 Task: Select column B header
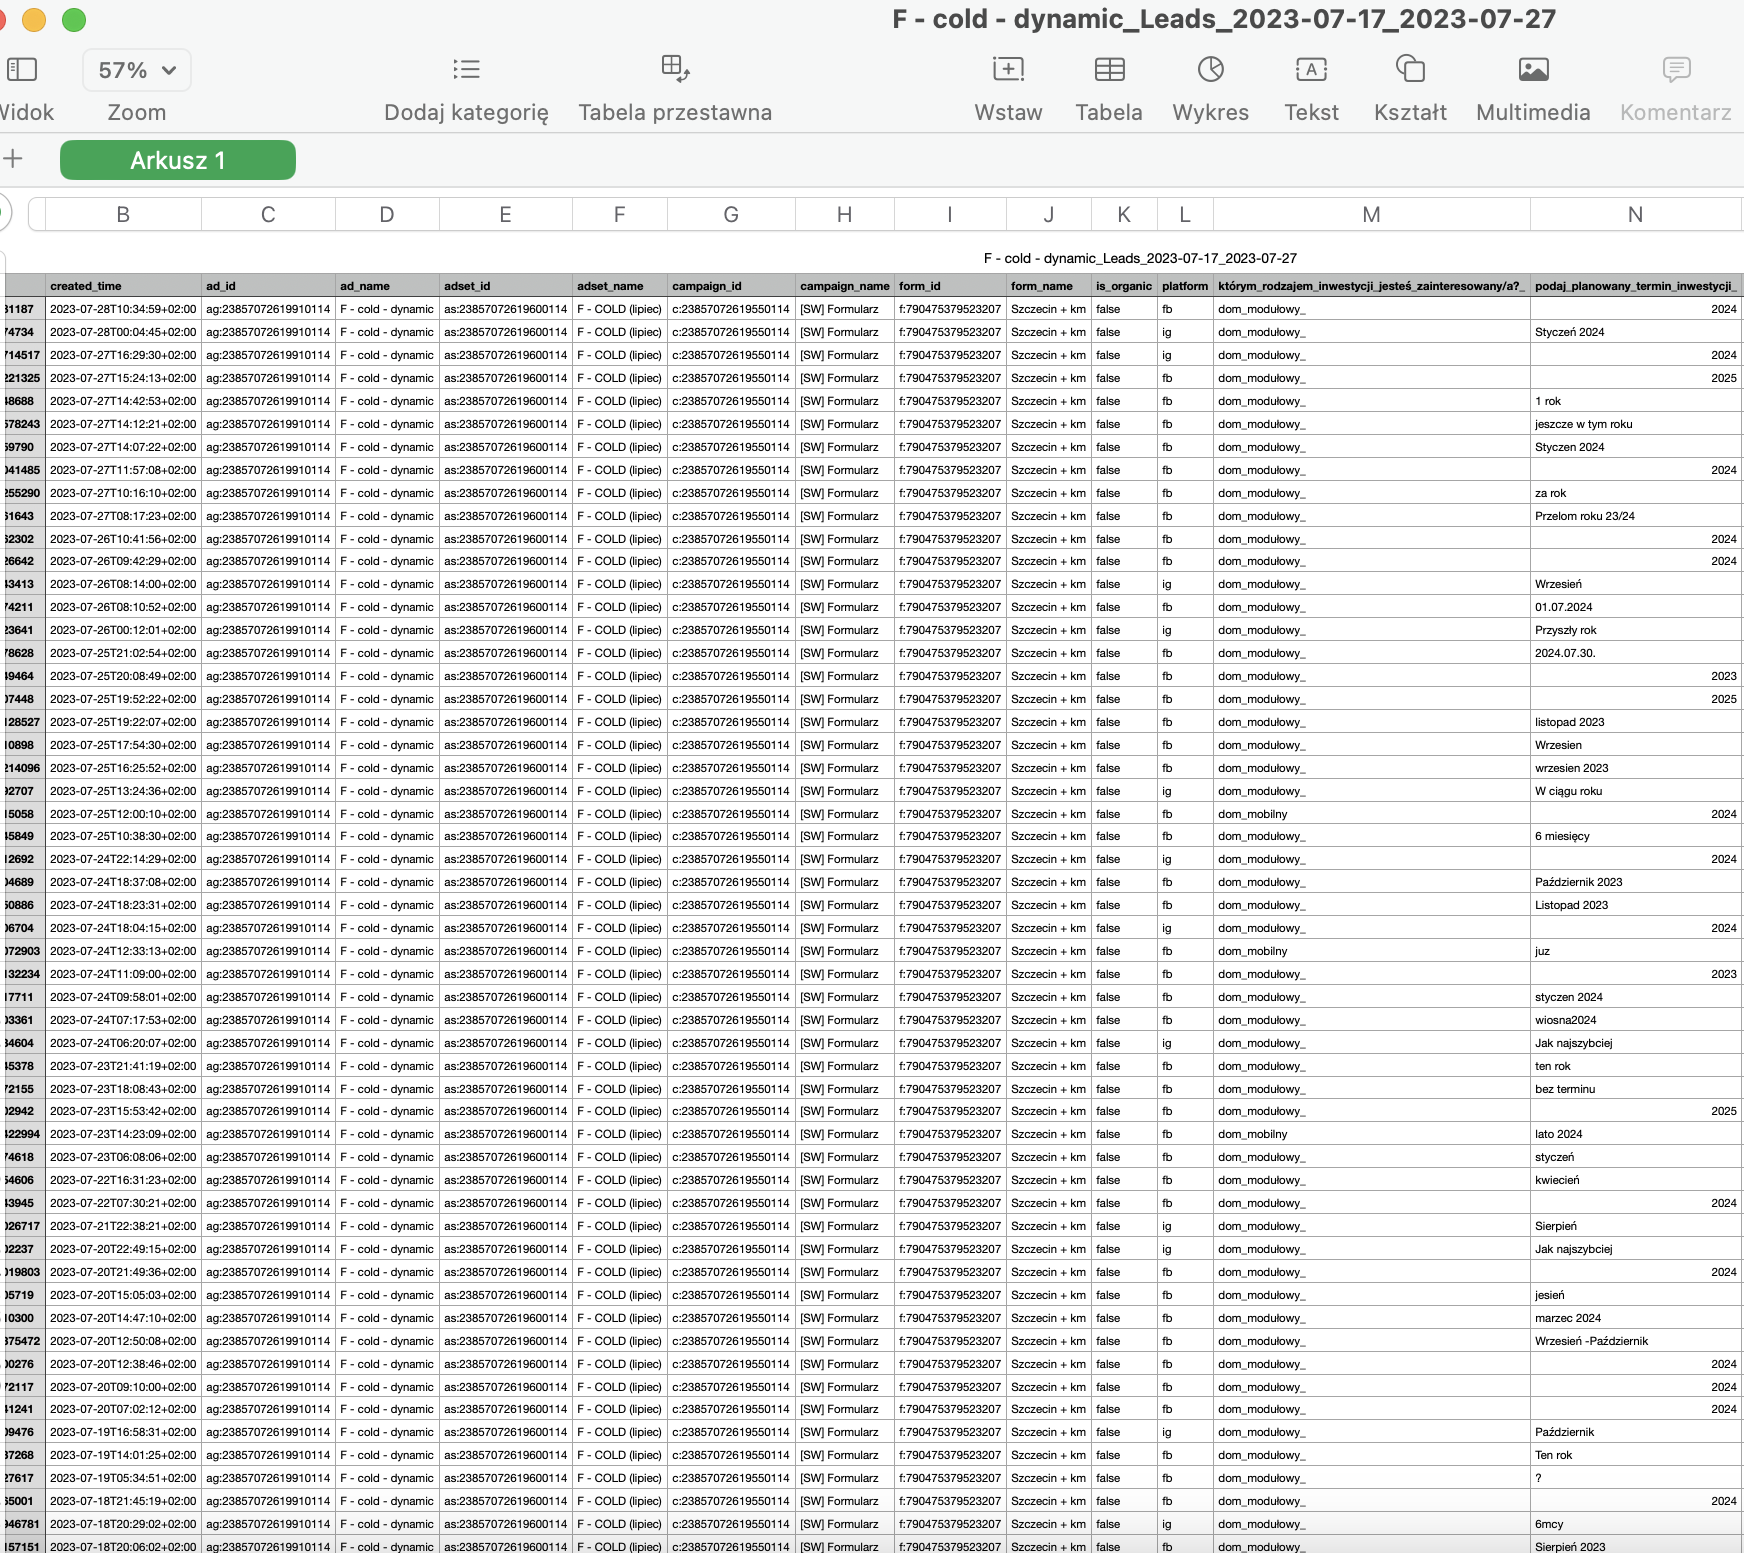tap(123, 215)
